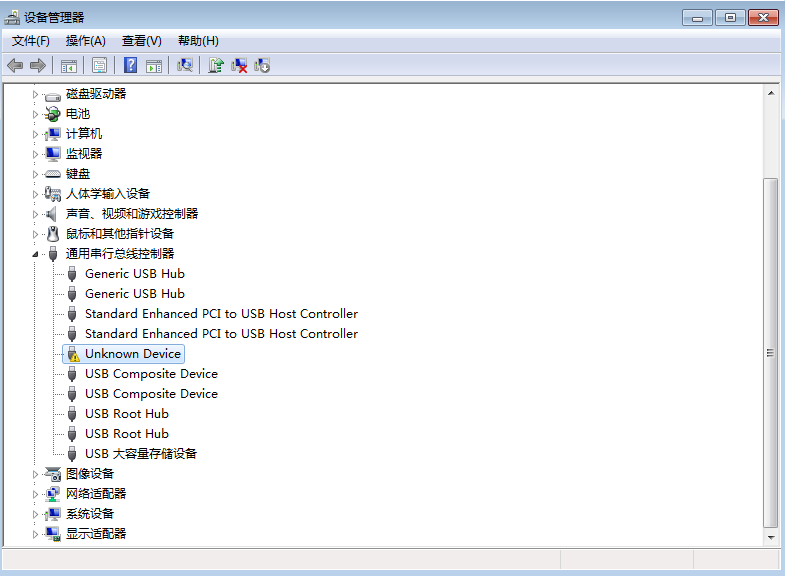This screenshot has height=576, width=785.
Task: Click the 显示适配器 display adapter icon
Action: point(53,534)
